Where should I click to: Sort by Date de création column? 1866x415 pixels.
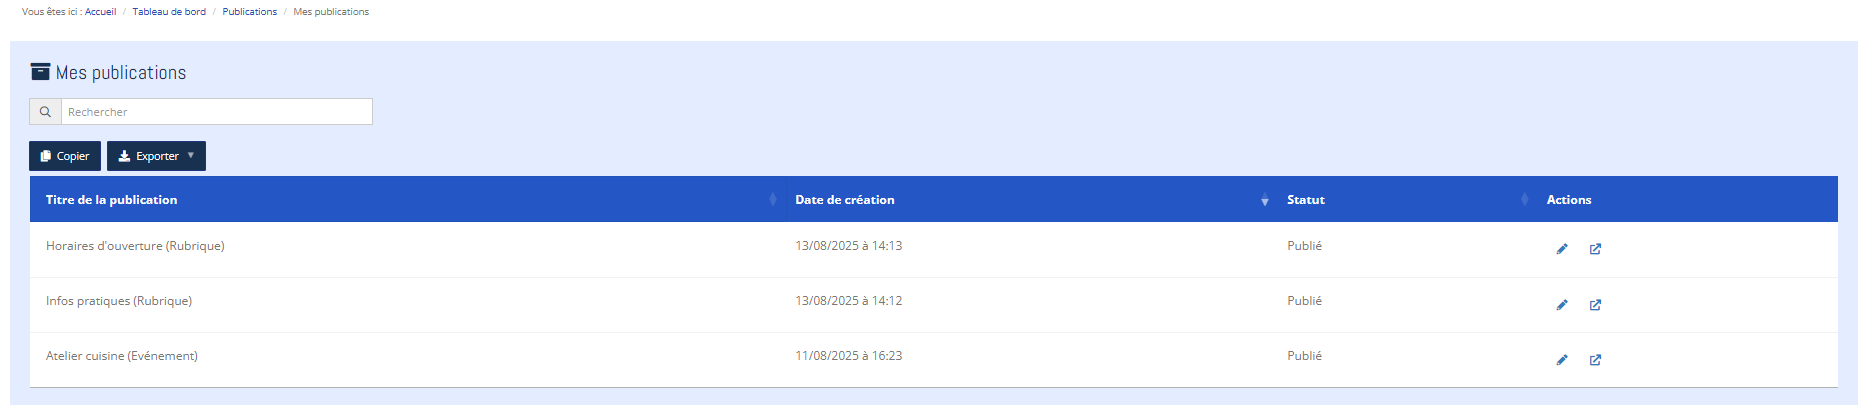pyautogui.click(x=845, y=200)
